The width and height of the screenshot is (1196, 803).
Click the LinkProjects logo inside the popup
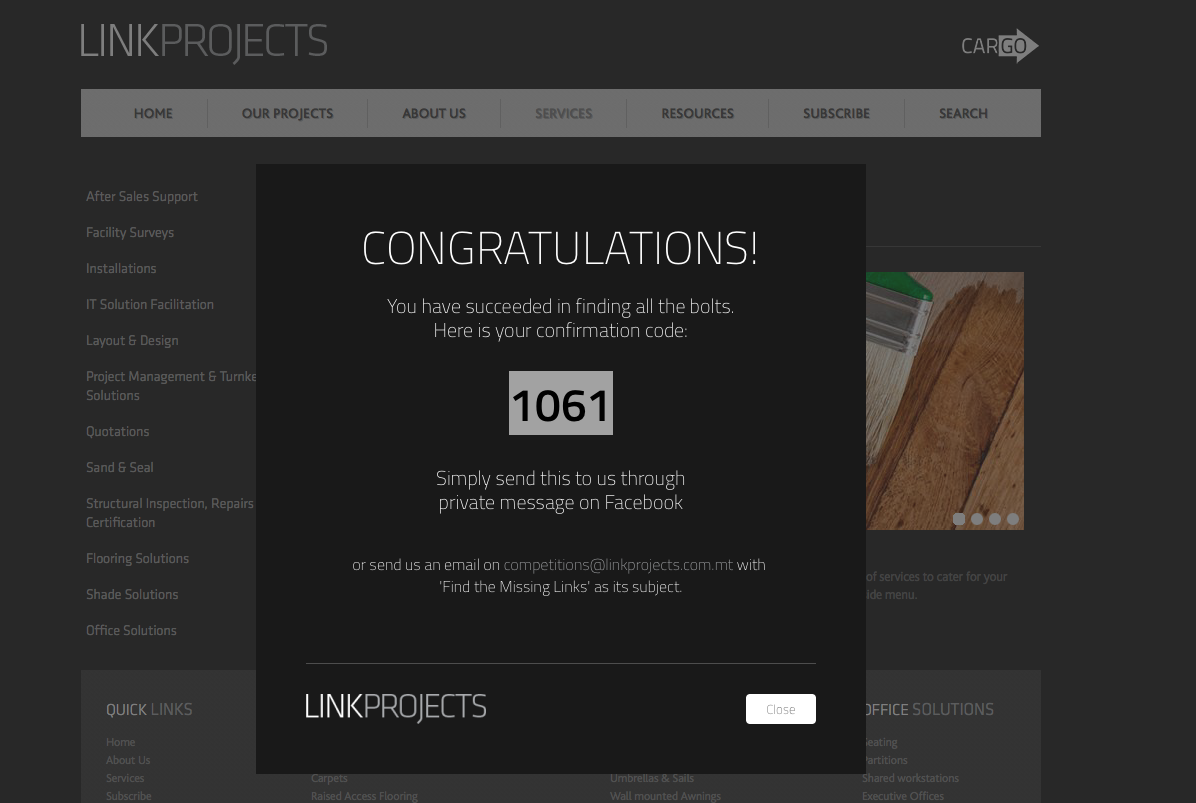tap(396, 707)
